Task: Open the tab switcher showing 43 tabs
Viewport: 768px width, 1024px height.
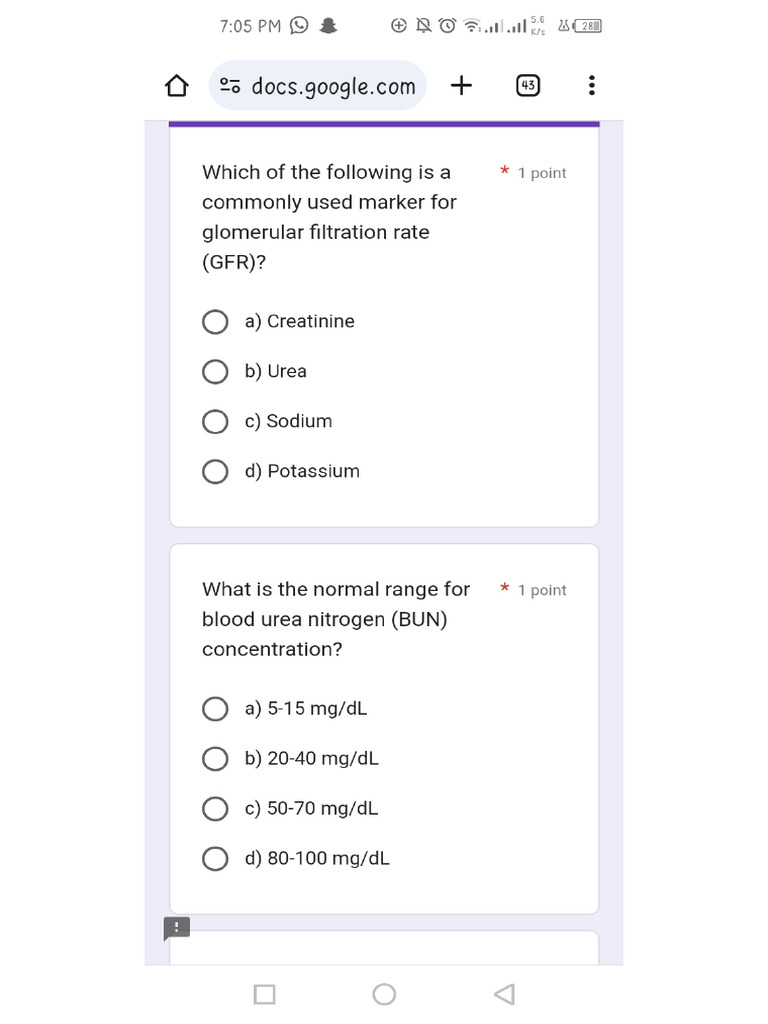Action: pos(528,86)
